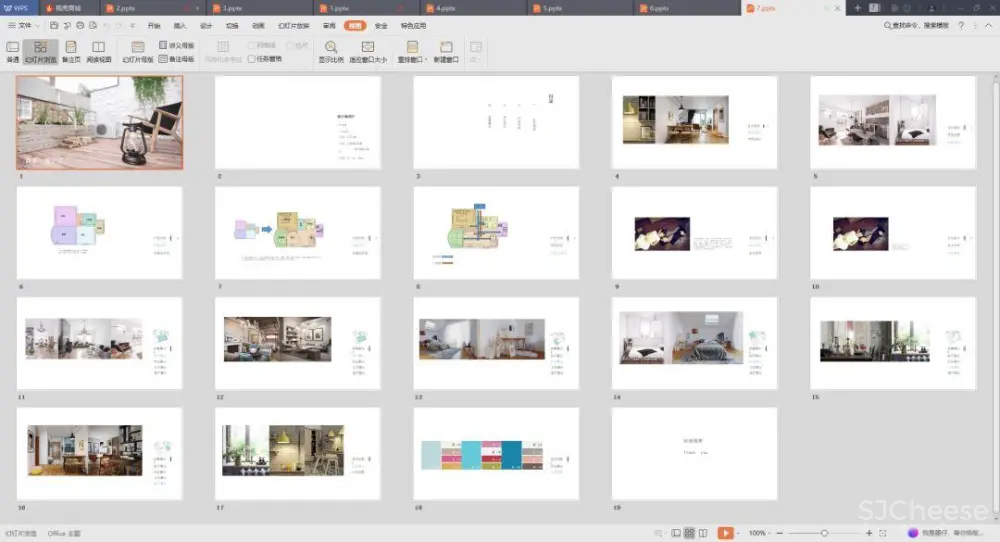The width and height of the screenshot is (1000, 542).
Task: Open the Insert (插入) ribbon tab
Action: click(x=180, y=25)
